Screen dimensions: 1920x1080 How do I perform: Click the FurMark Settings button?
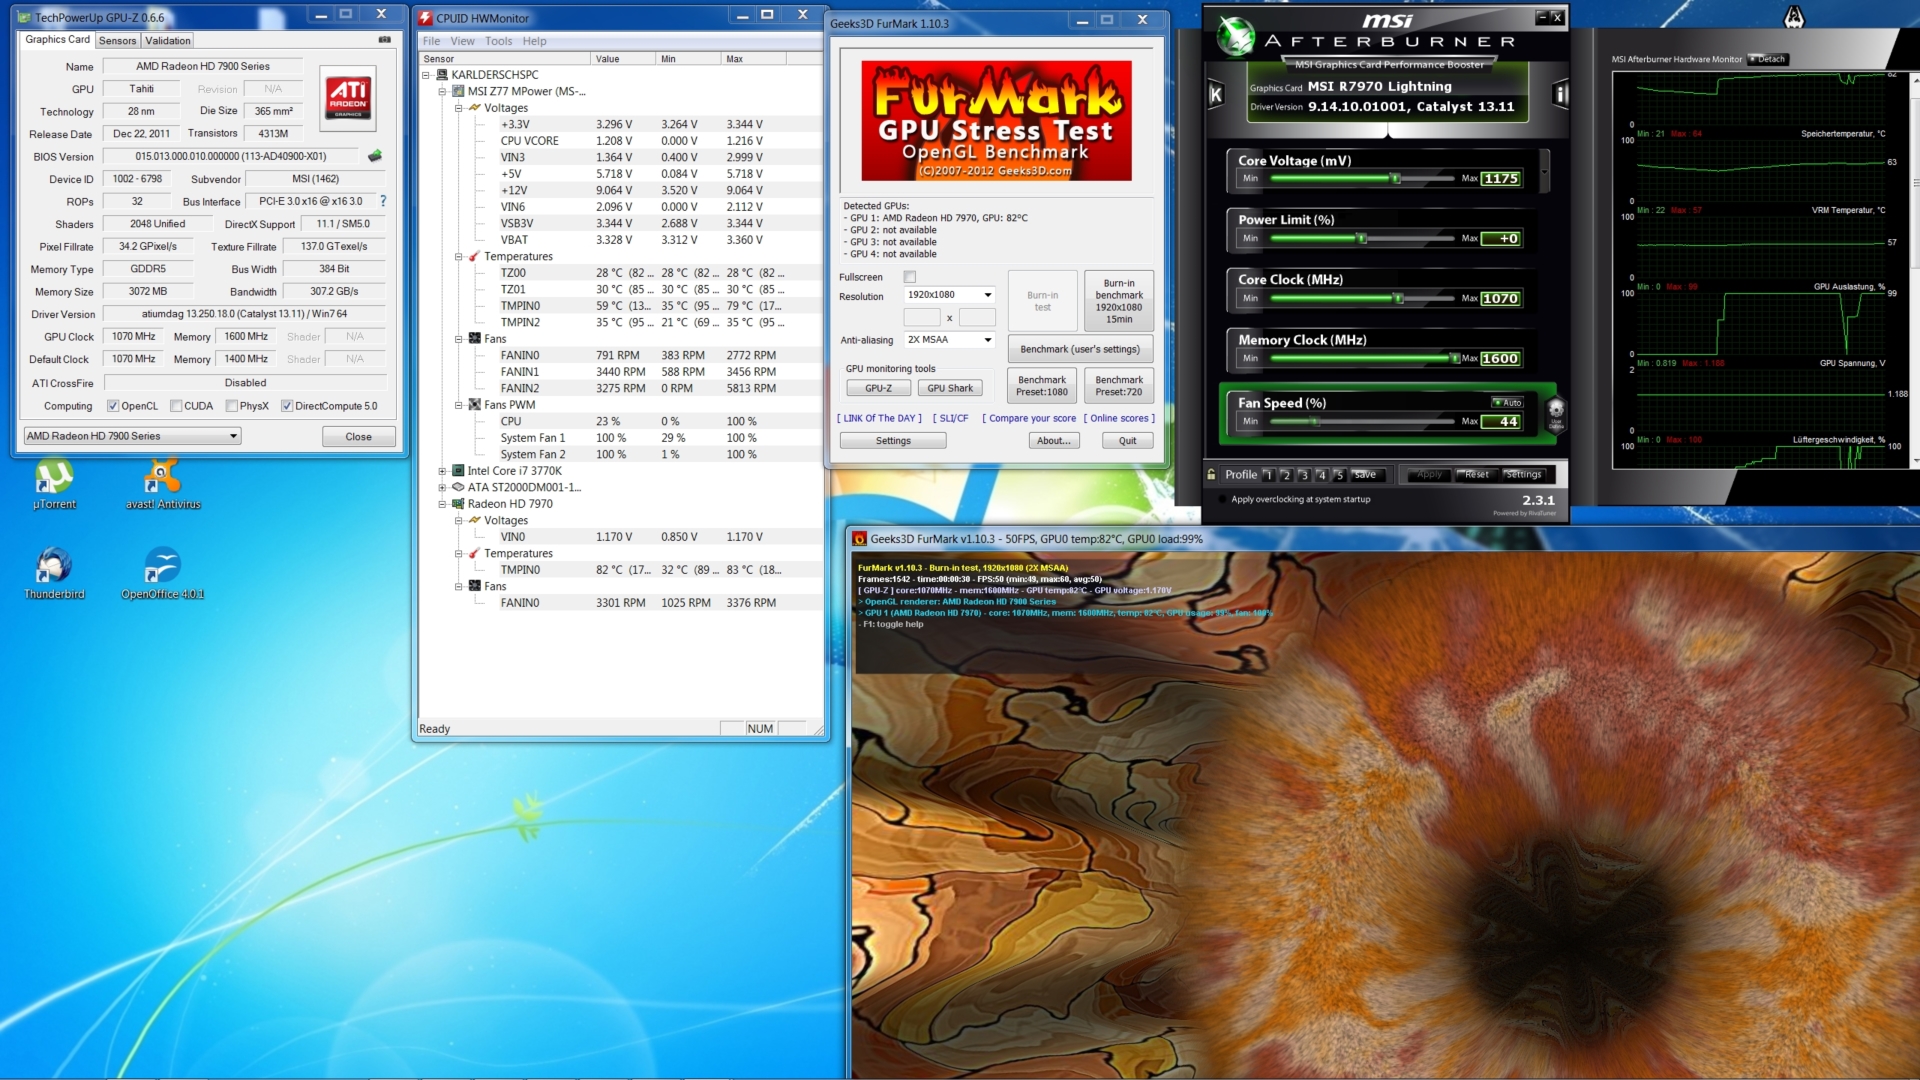[893, 441]
